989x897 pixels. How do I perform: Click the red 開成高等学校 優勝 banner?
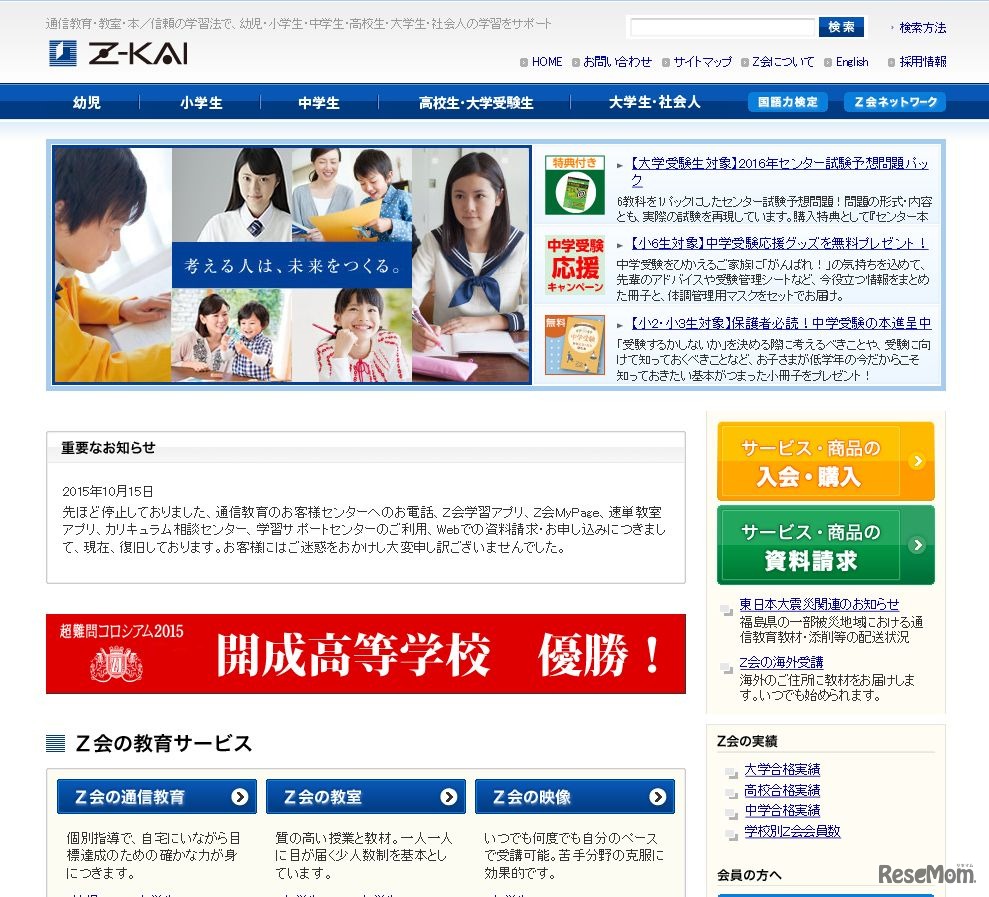[x=365, y=650]
